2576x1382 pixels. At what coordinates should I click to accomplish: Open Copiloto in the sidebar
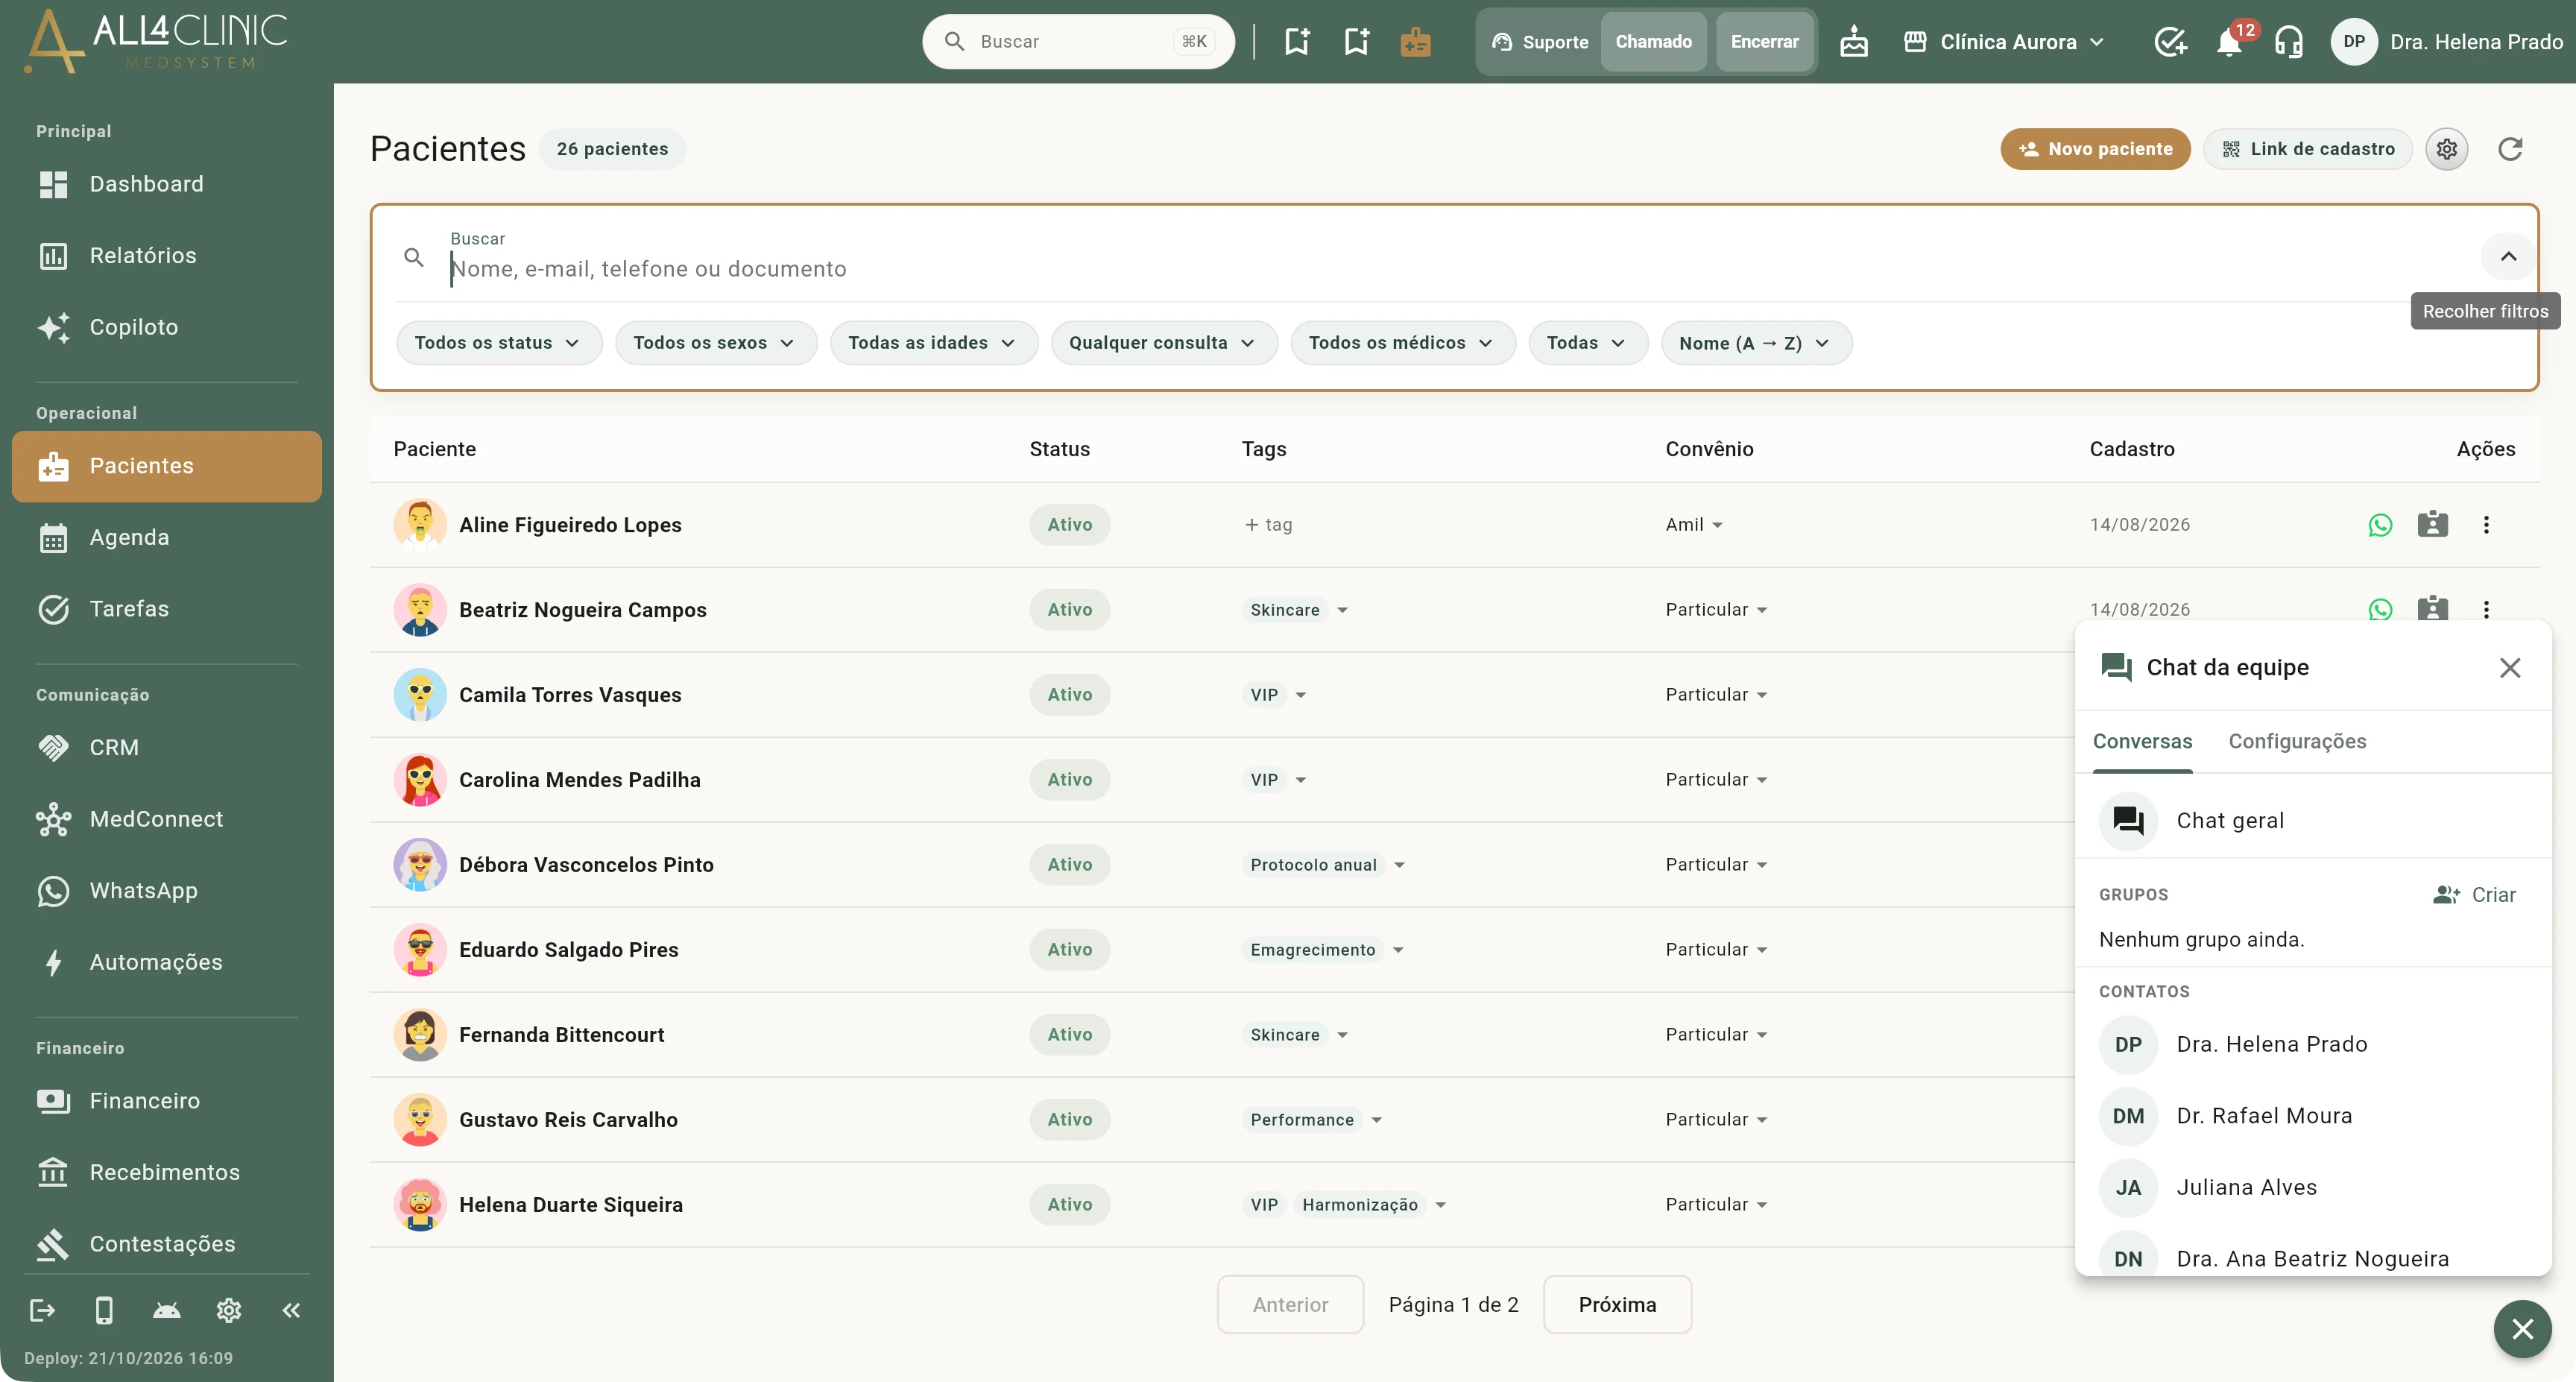[x=167, y=327]
